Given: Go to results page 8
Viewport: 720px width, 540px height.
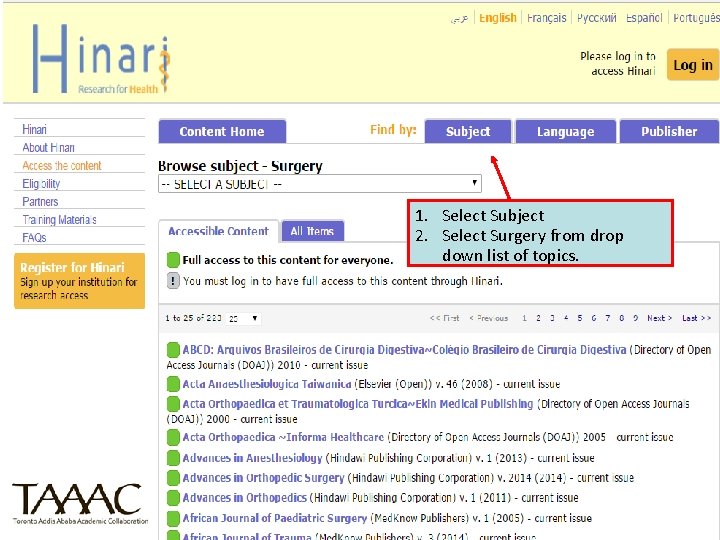Looking at the screenshot, I should pyautogui.click(x=622, y=318).
